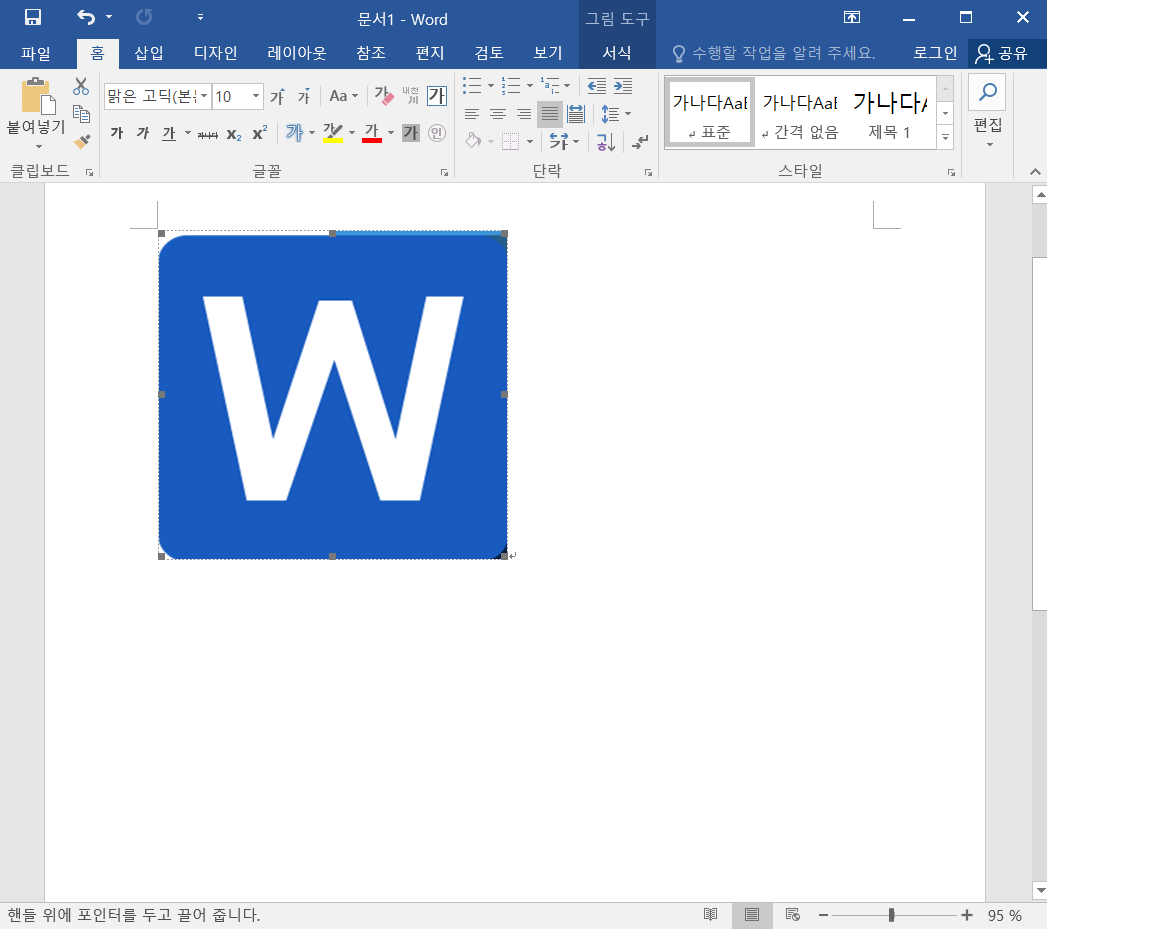
Task: Save the document with the floppy icon
Action: click(32, 18)
